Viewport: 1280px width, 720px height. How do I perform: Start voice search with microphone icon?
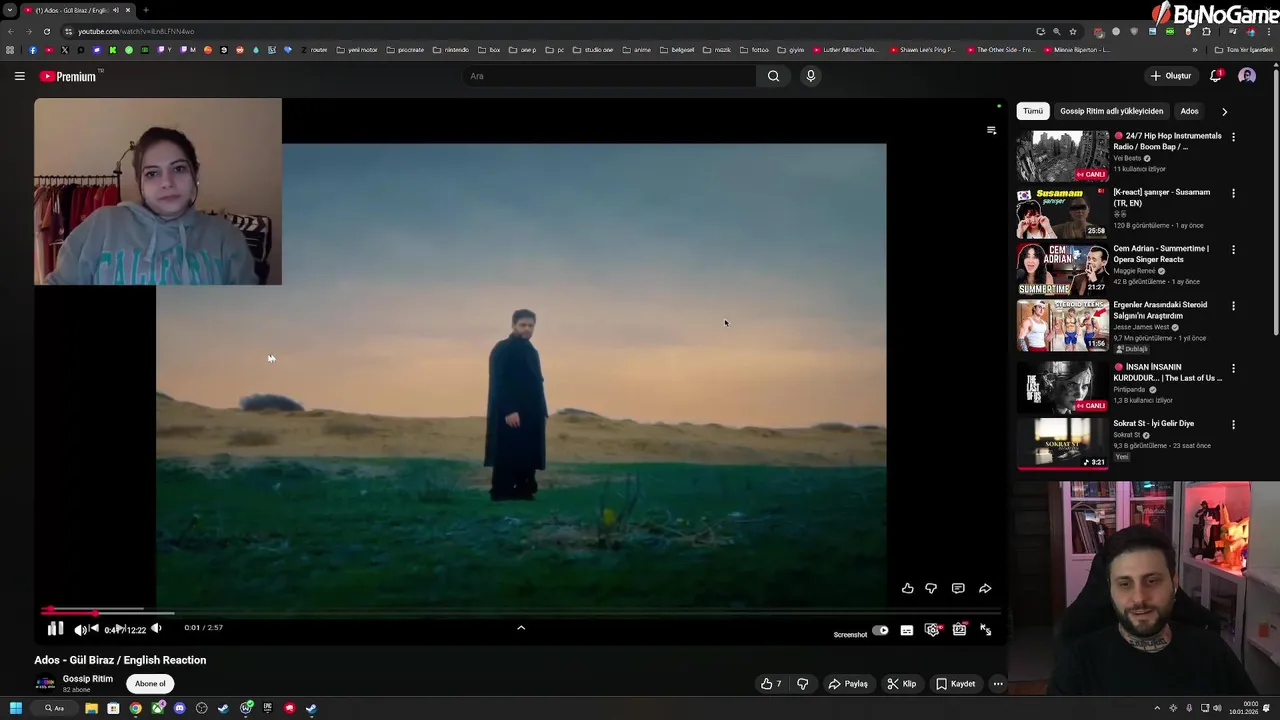tap(811, 76)
